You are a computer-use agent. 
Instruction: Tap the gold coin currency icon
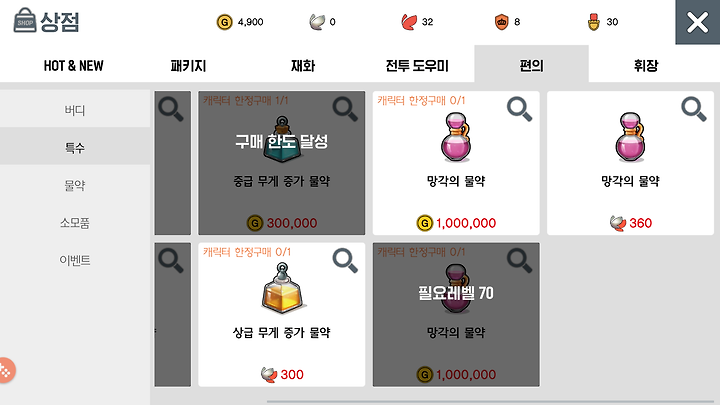coord(225,22)
